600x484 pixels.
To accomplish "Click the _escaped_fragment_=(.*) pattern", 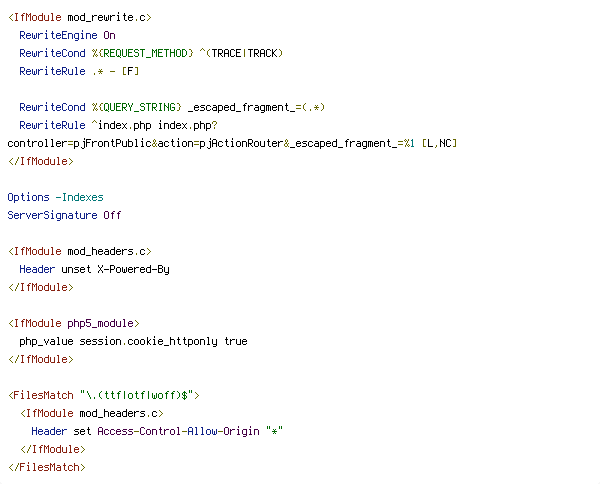I will click(256, 107).
